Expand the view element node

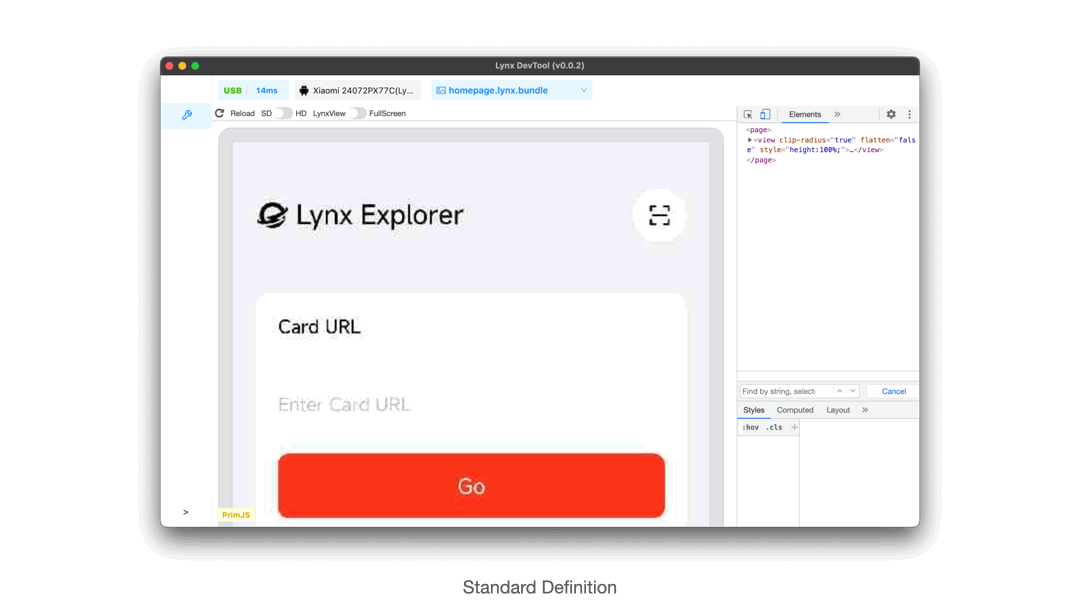[749, 140]
